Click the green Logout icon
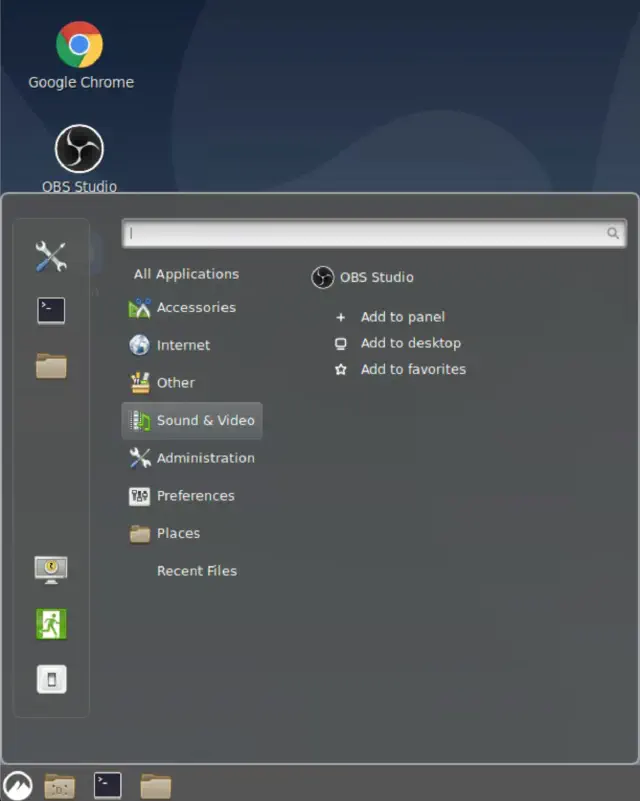Image resolution: width=640 pixels, height=801 pixels. point(51,624)
